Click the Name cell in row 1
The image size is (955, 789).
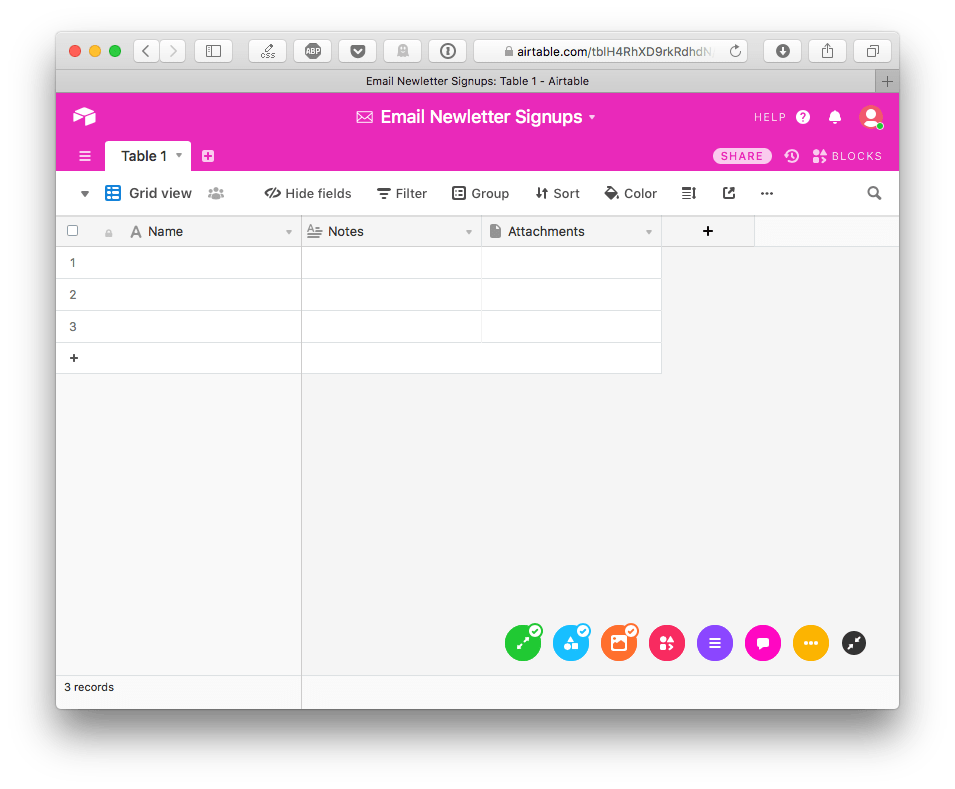(193, 263)
